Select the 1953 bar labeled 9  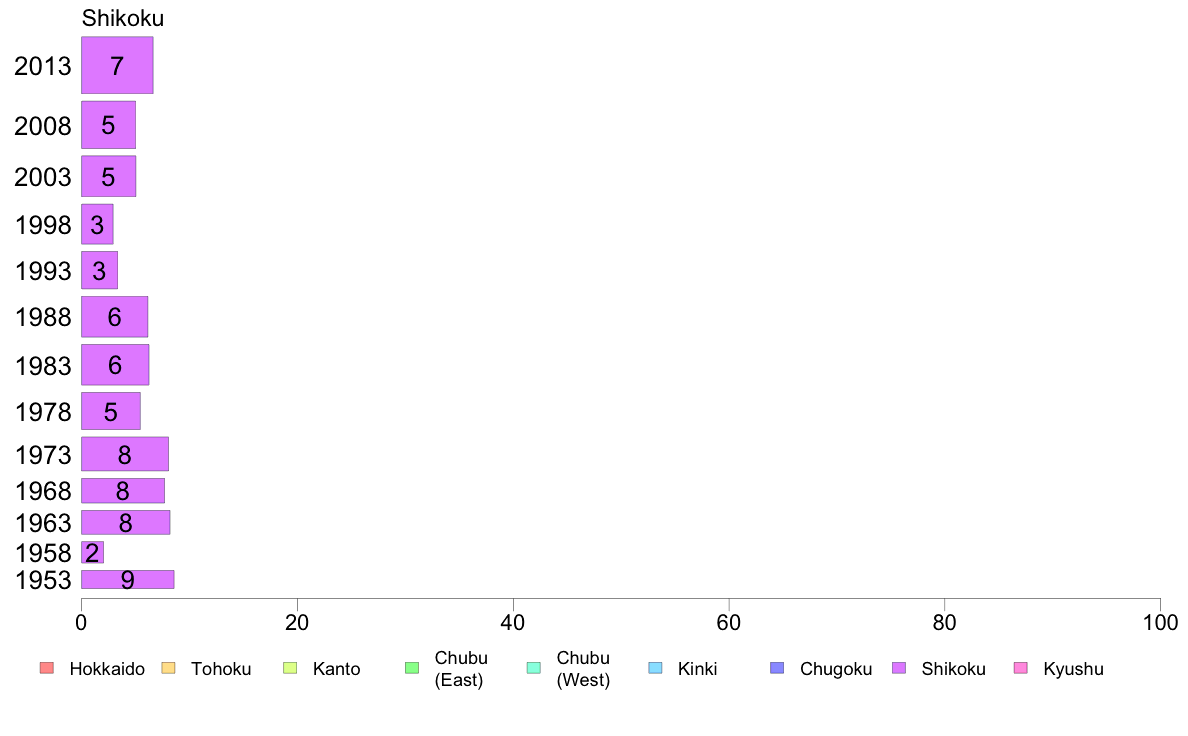click(x=127, y=579)
